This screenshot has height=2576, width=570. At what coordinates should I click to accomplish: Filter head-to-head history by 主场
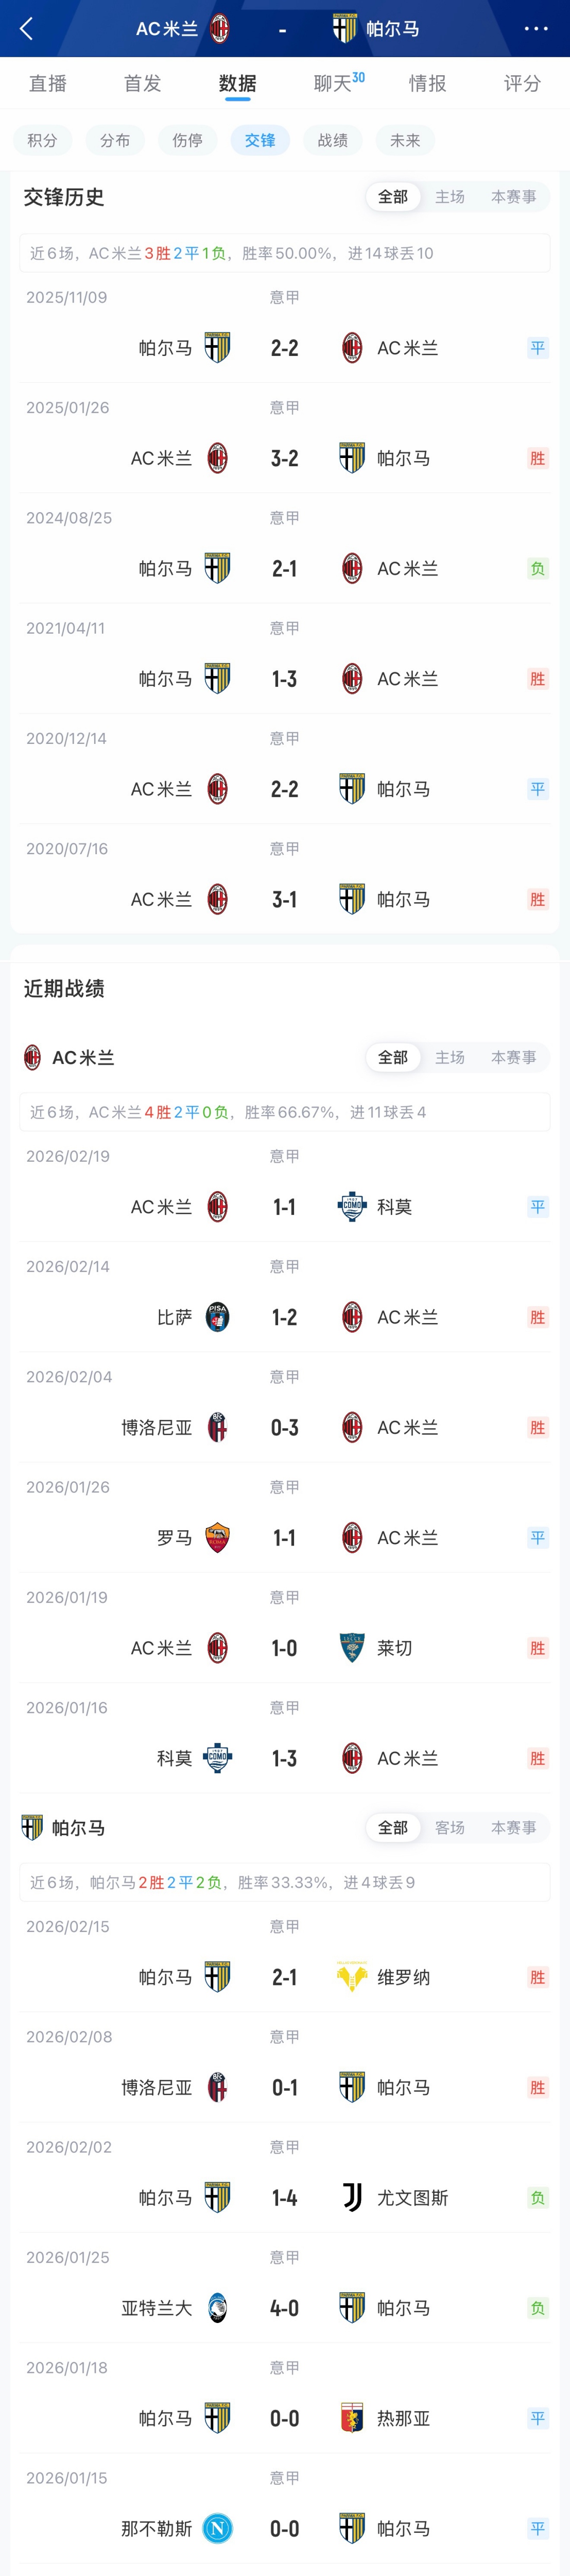pyautogui.click(x=450, y=197)
